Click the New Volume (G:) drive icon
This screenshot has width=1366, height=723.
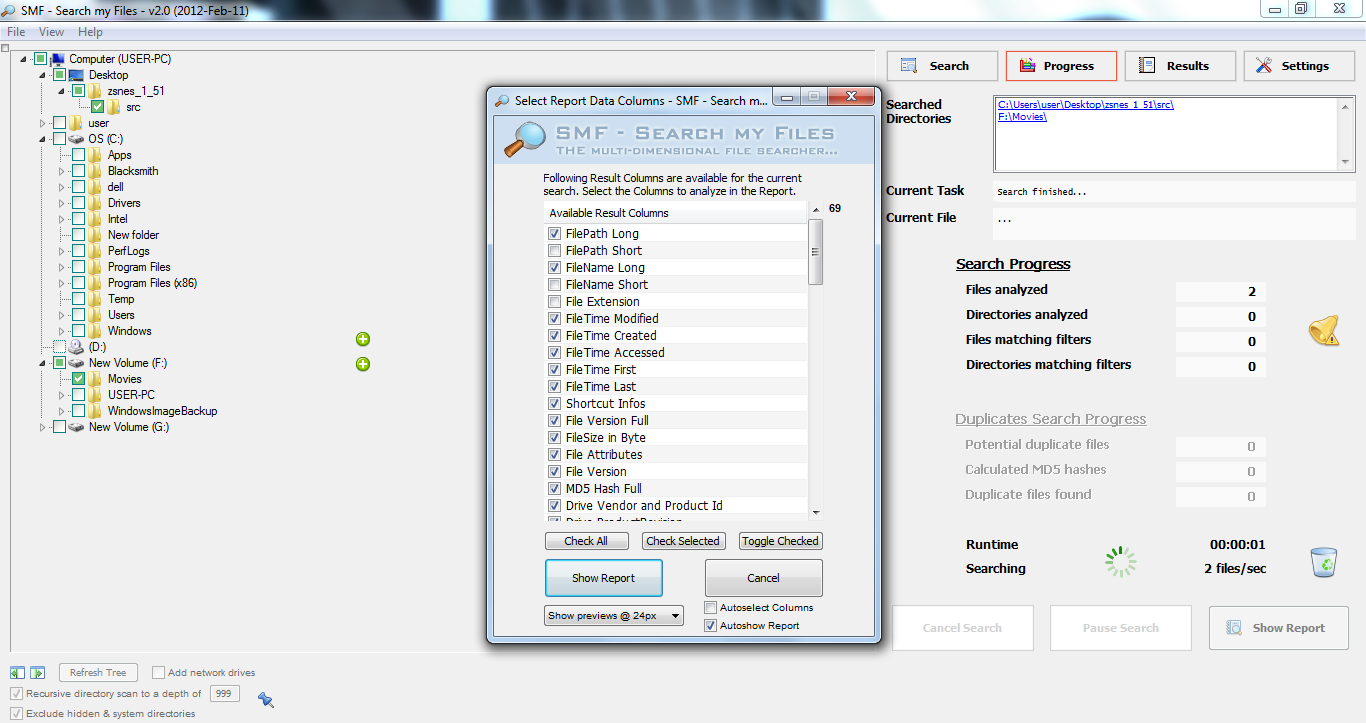pyautogui.click(x=76, y=427)
